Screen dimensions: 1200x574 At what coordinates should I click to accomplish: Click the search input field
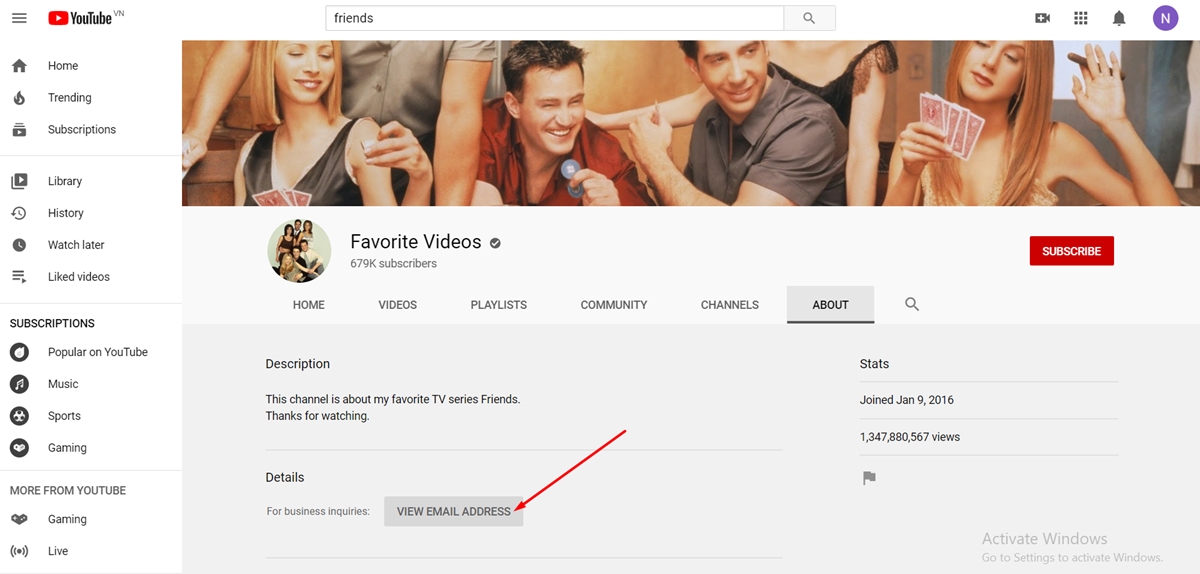pos(554,18)
